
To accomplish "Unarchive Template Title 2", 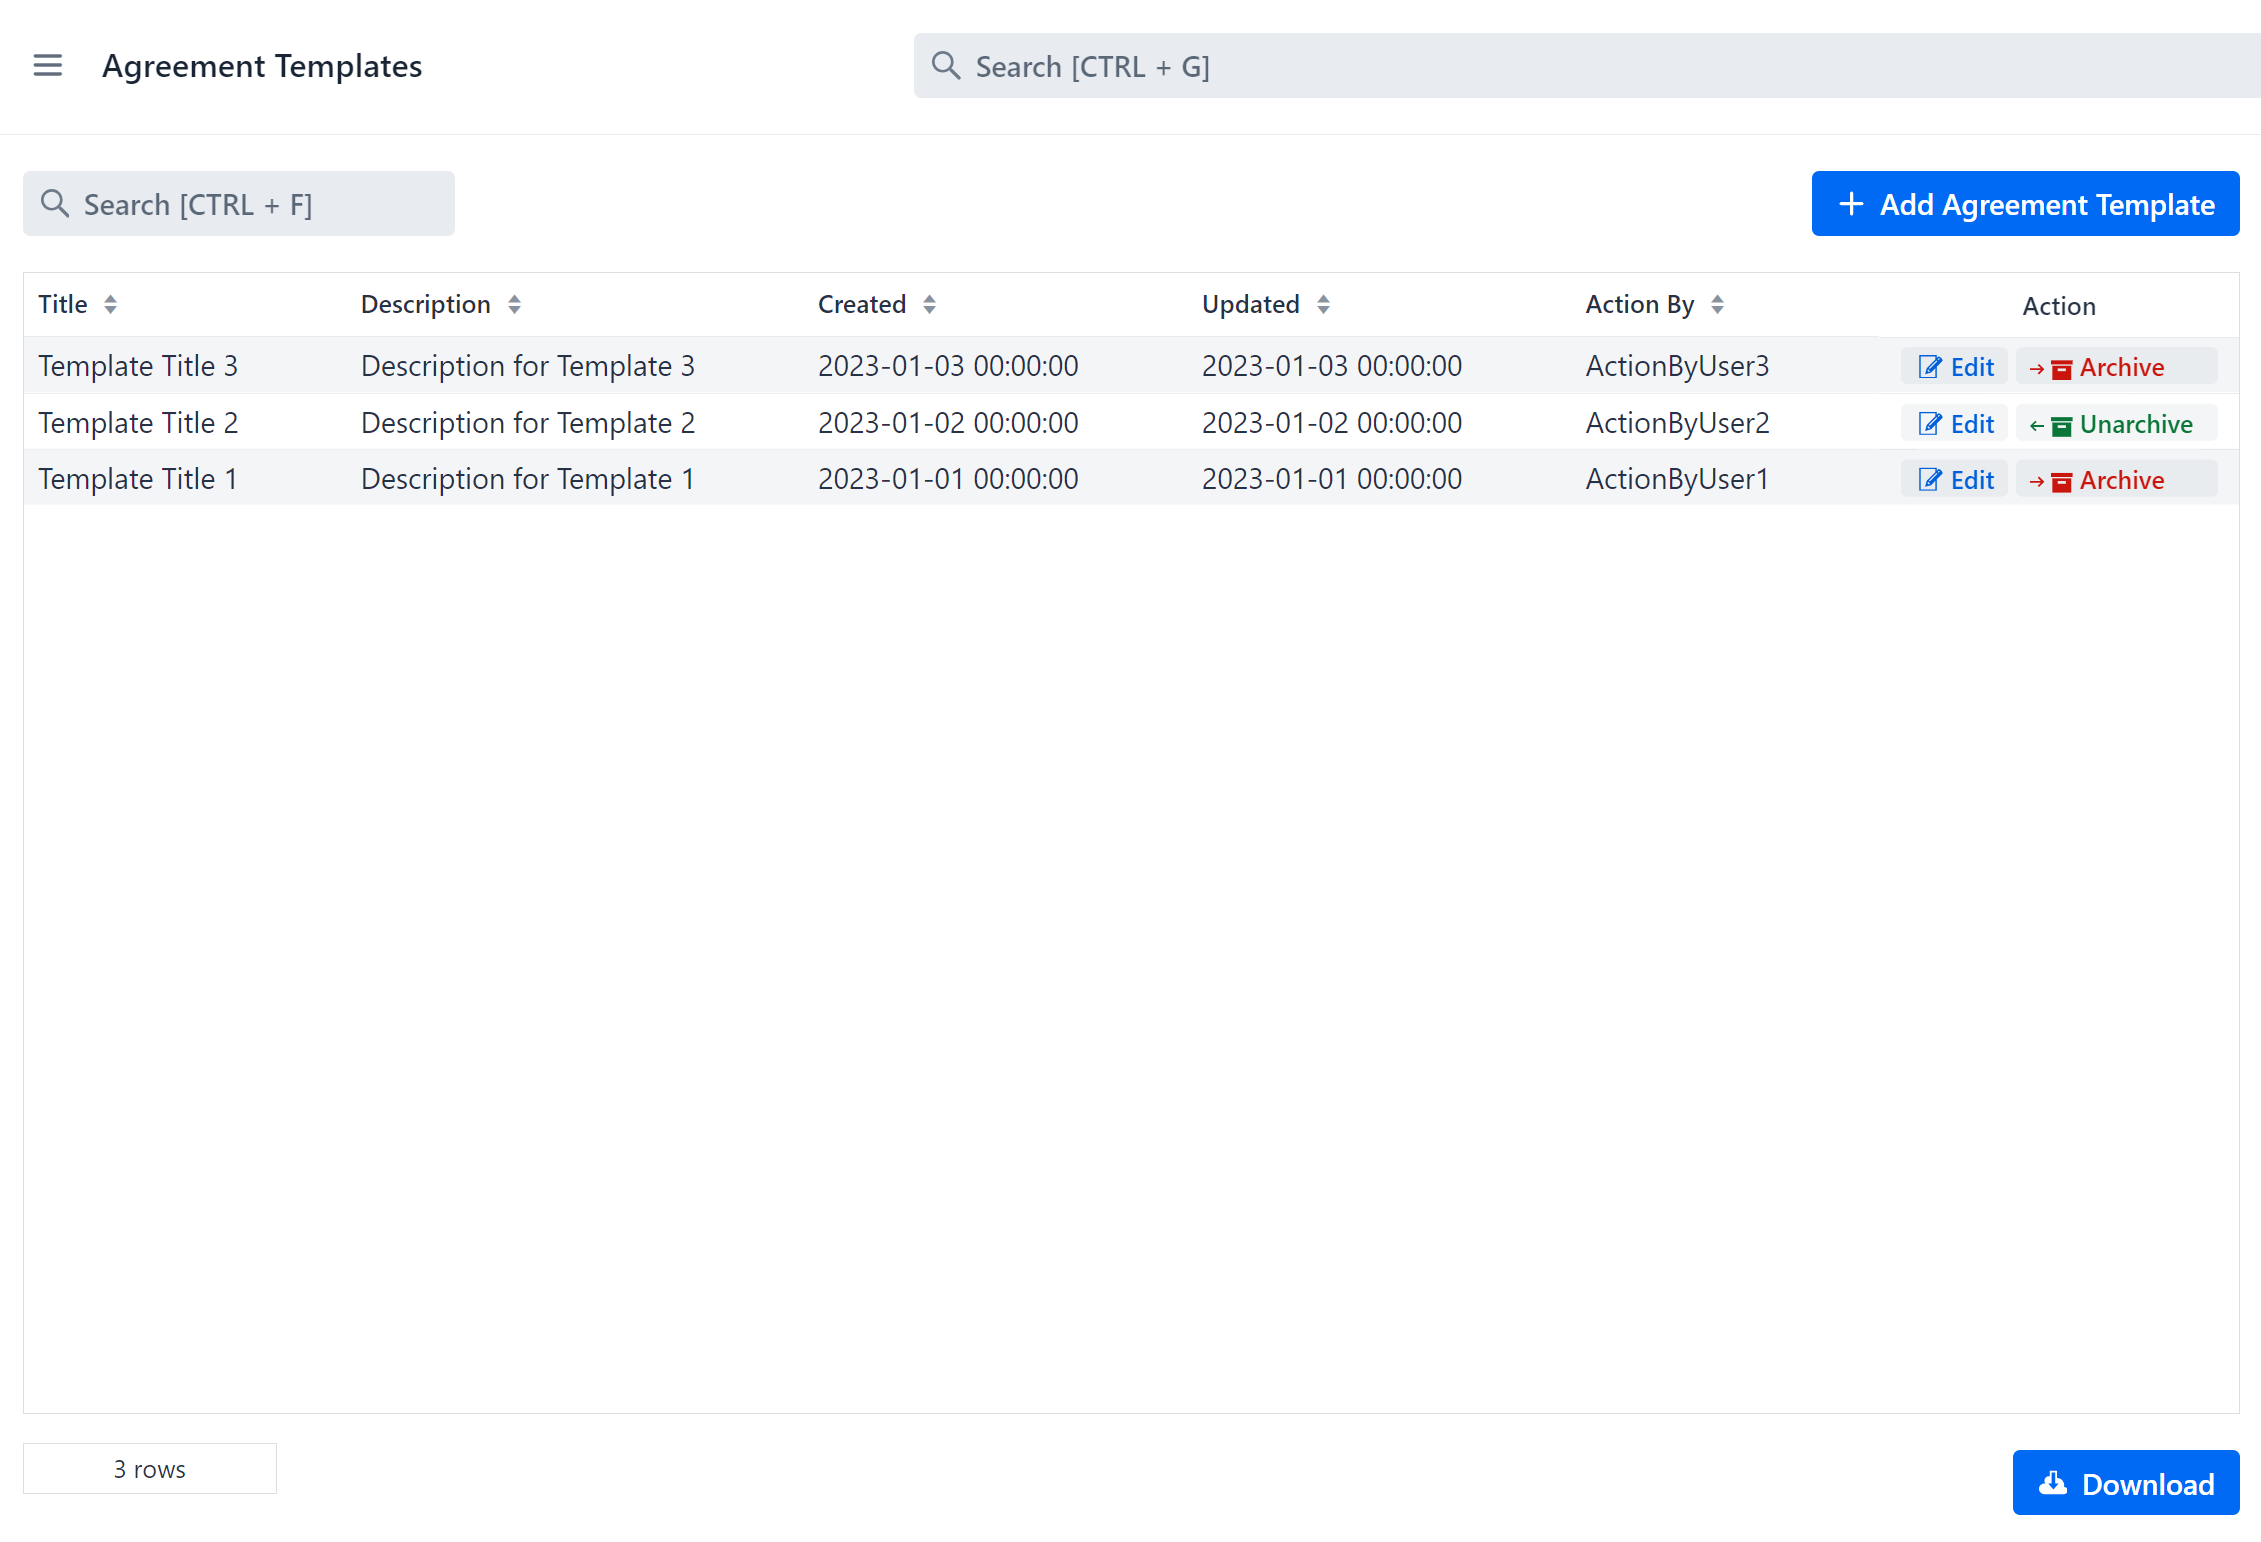I will [x=2115, y=424].
